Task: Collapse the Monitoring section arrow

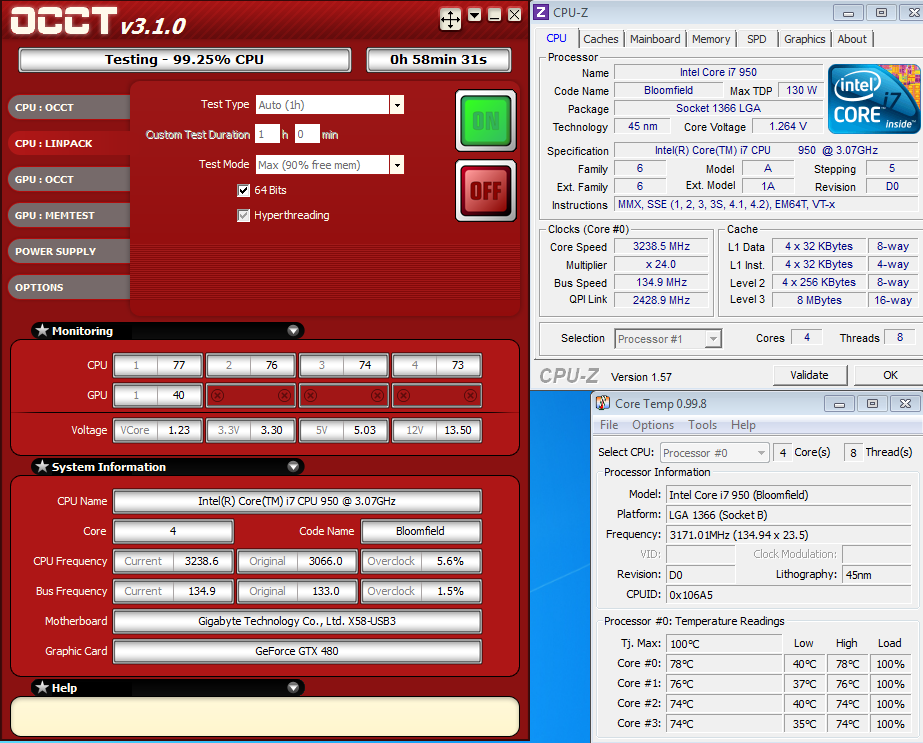Action: 293,331
